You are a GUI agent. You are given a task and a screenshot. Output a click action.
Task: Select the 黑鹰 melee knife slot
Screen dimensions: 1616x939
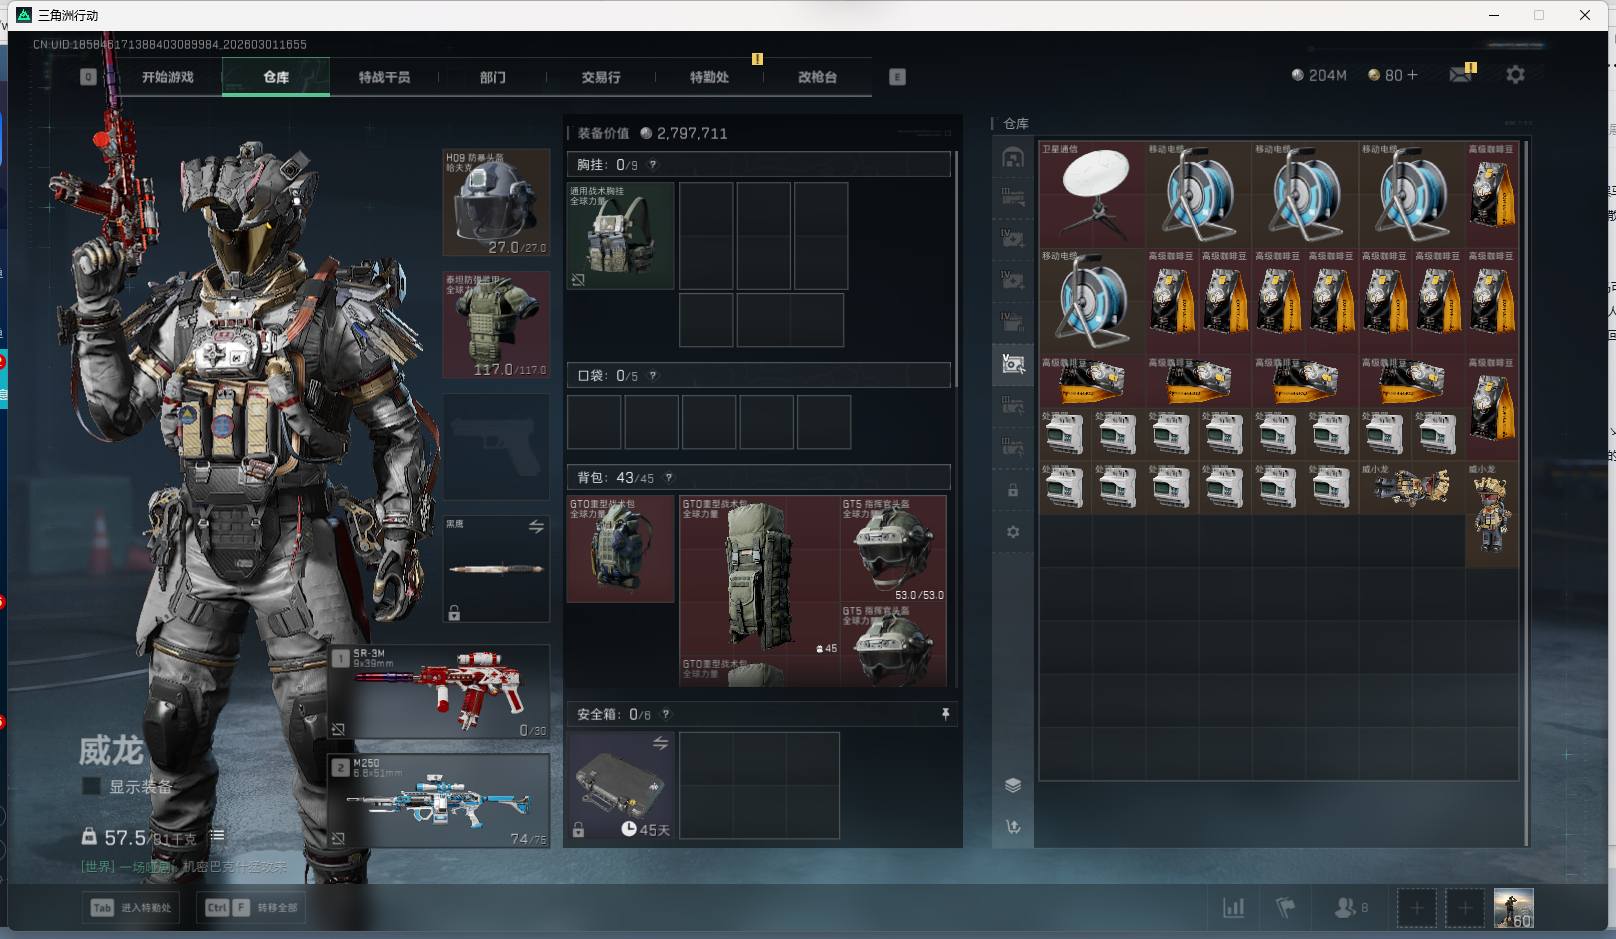(x=497, y=569)
